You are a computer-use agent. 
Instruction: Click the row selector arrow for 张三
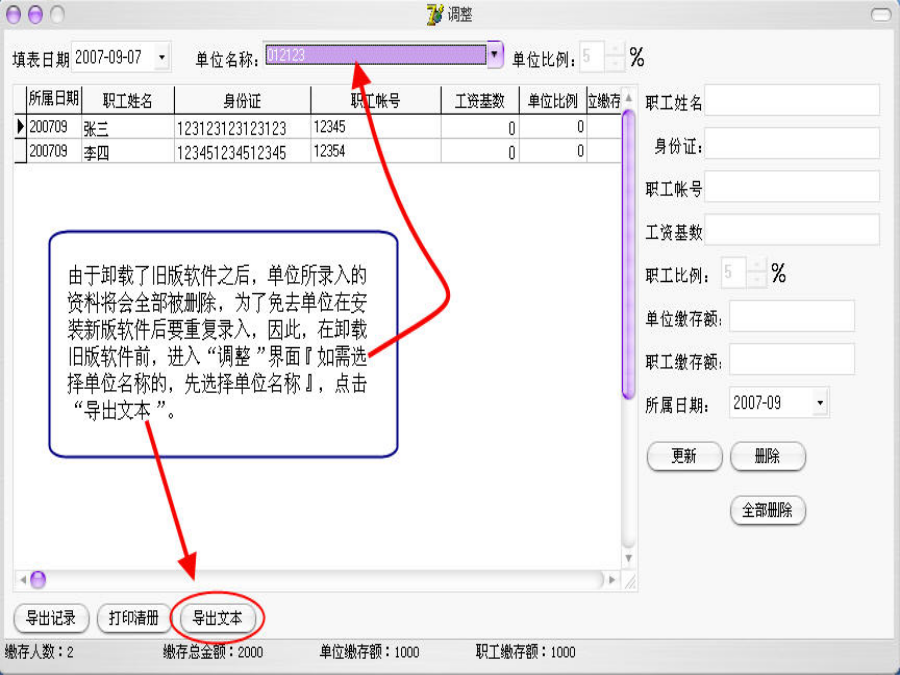(x=20, y=126)
